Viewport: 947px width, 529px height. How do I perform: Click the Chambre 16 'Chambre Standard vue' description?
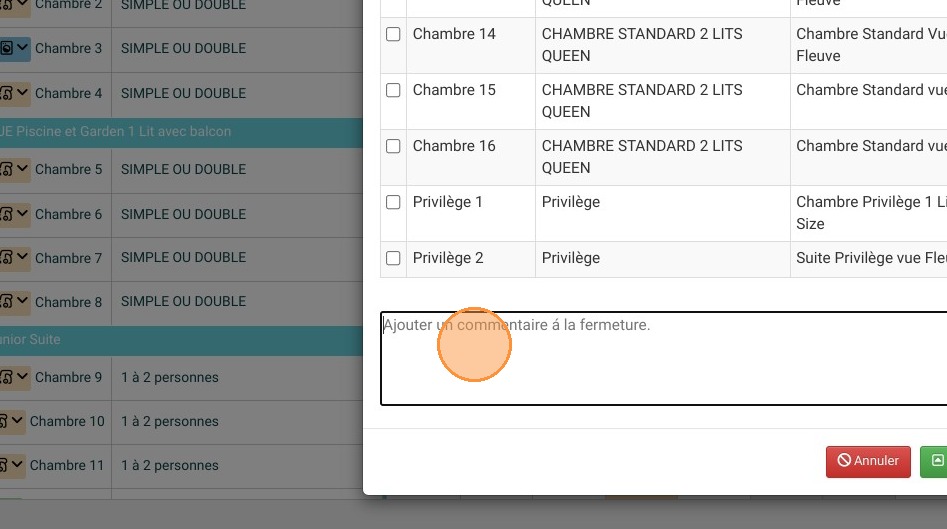pyautogui.click(x=872, y=146)
